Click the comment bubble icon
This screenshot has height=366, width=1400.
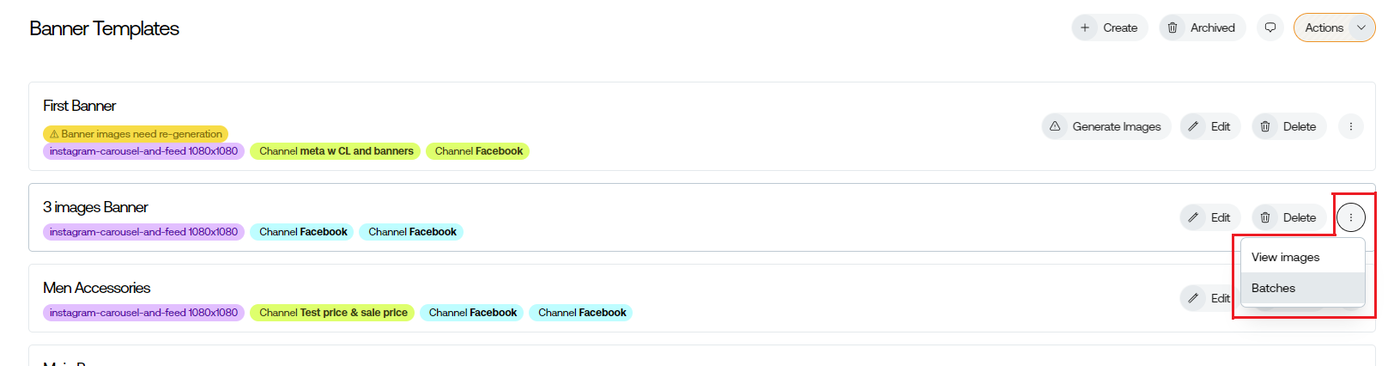(x=1270, y=28)
